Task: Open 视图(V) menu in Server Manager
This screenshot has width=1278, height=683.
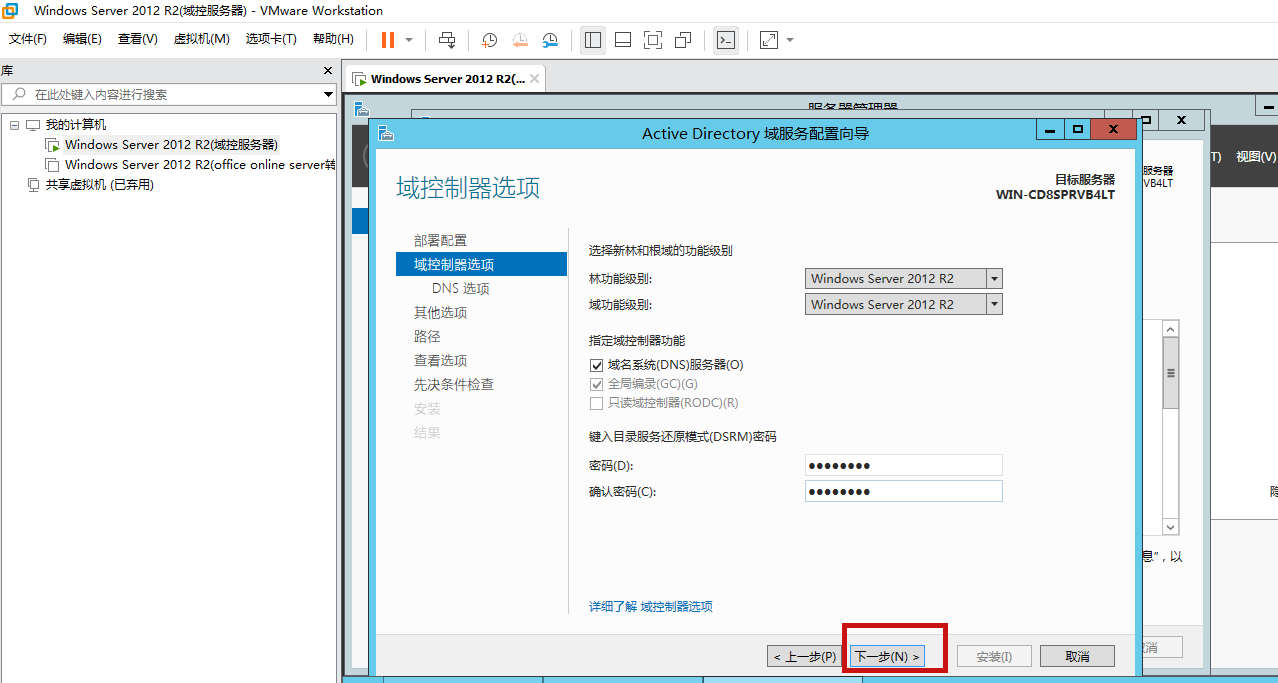Action: [1256, 157]
